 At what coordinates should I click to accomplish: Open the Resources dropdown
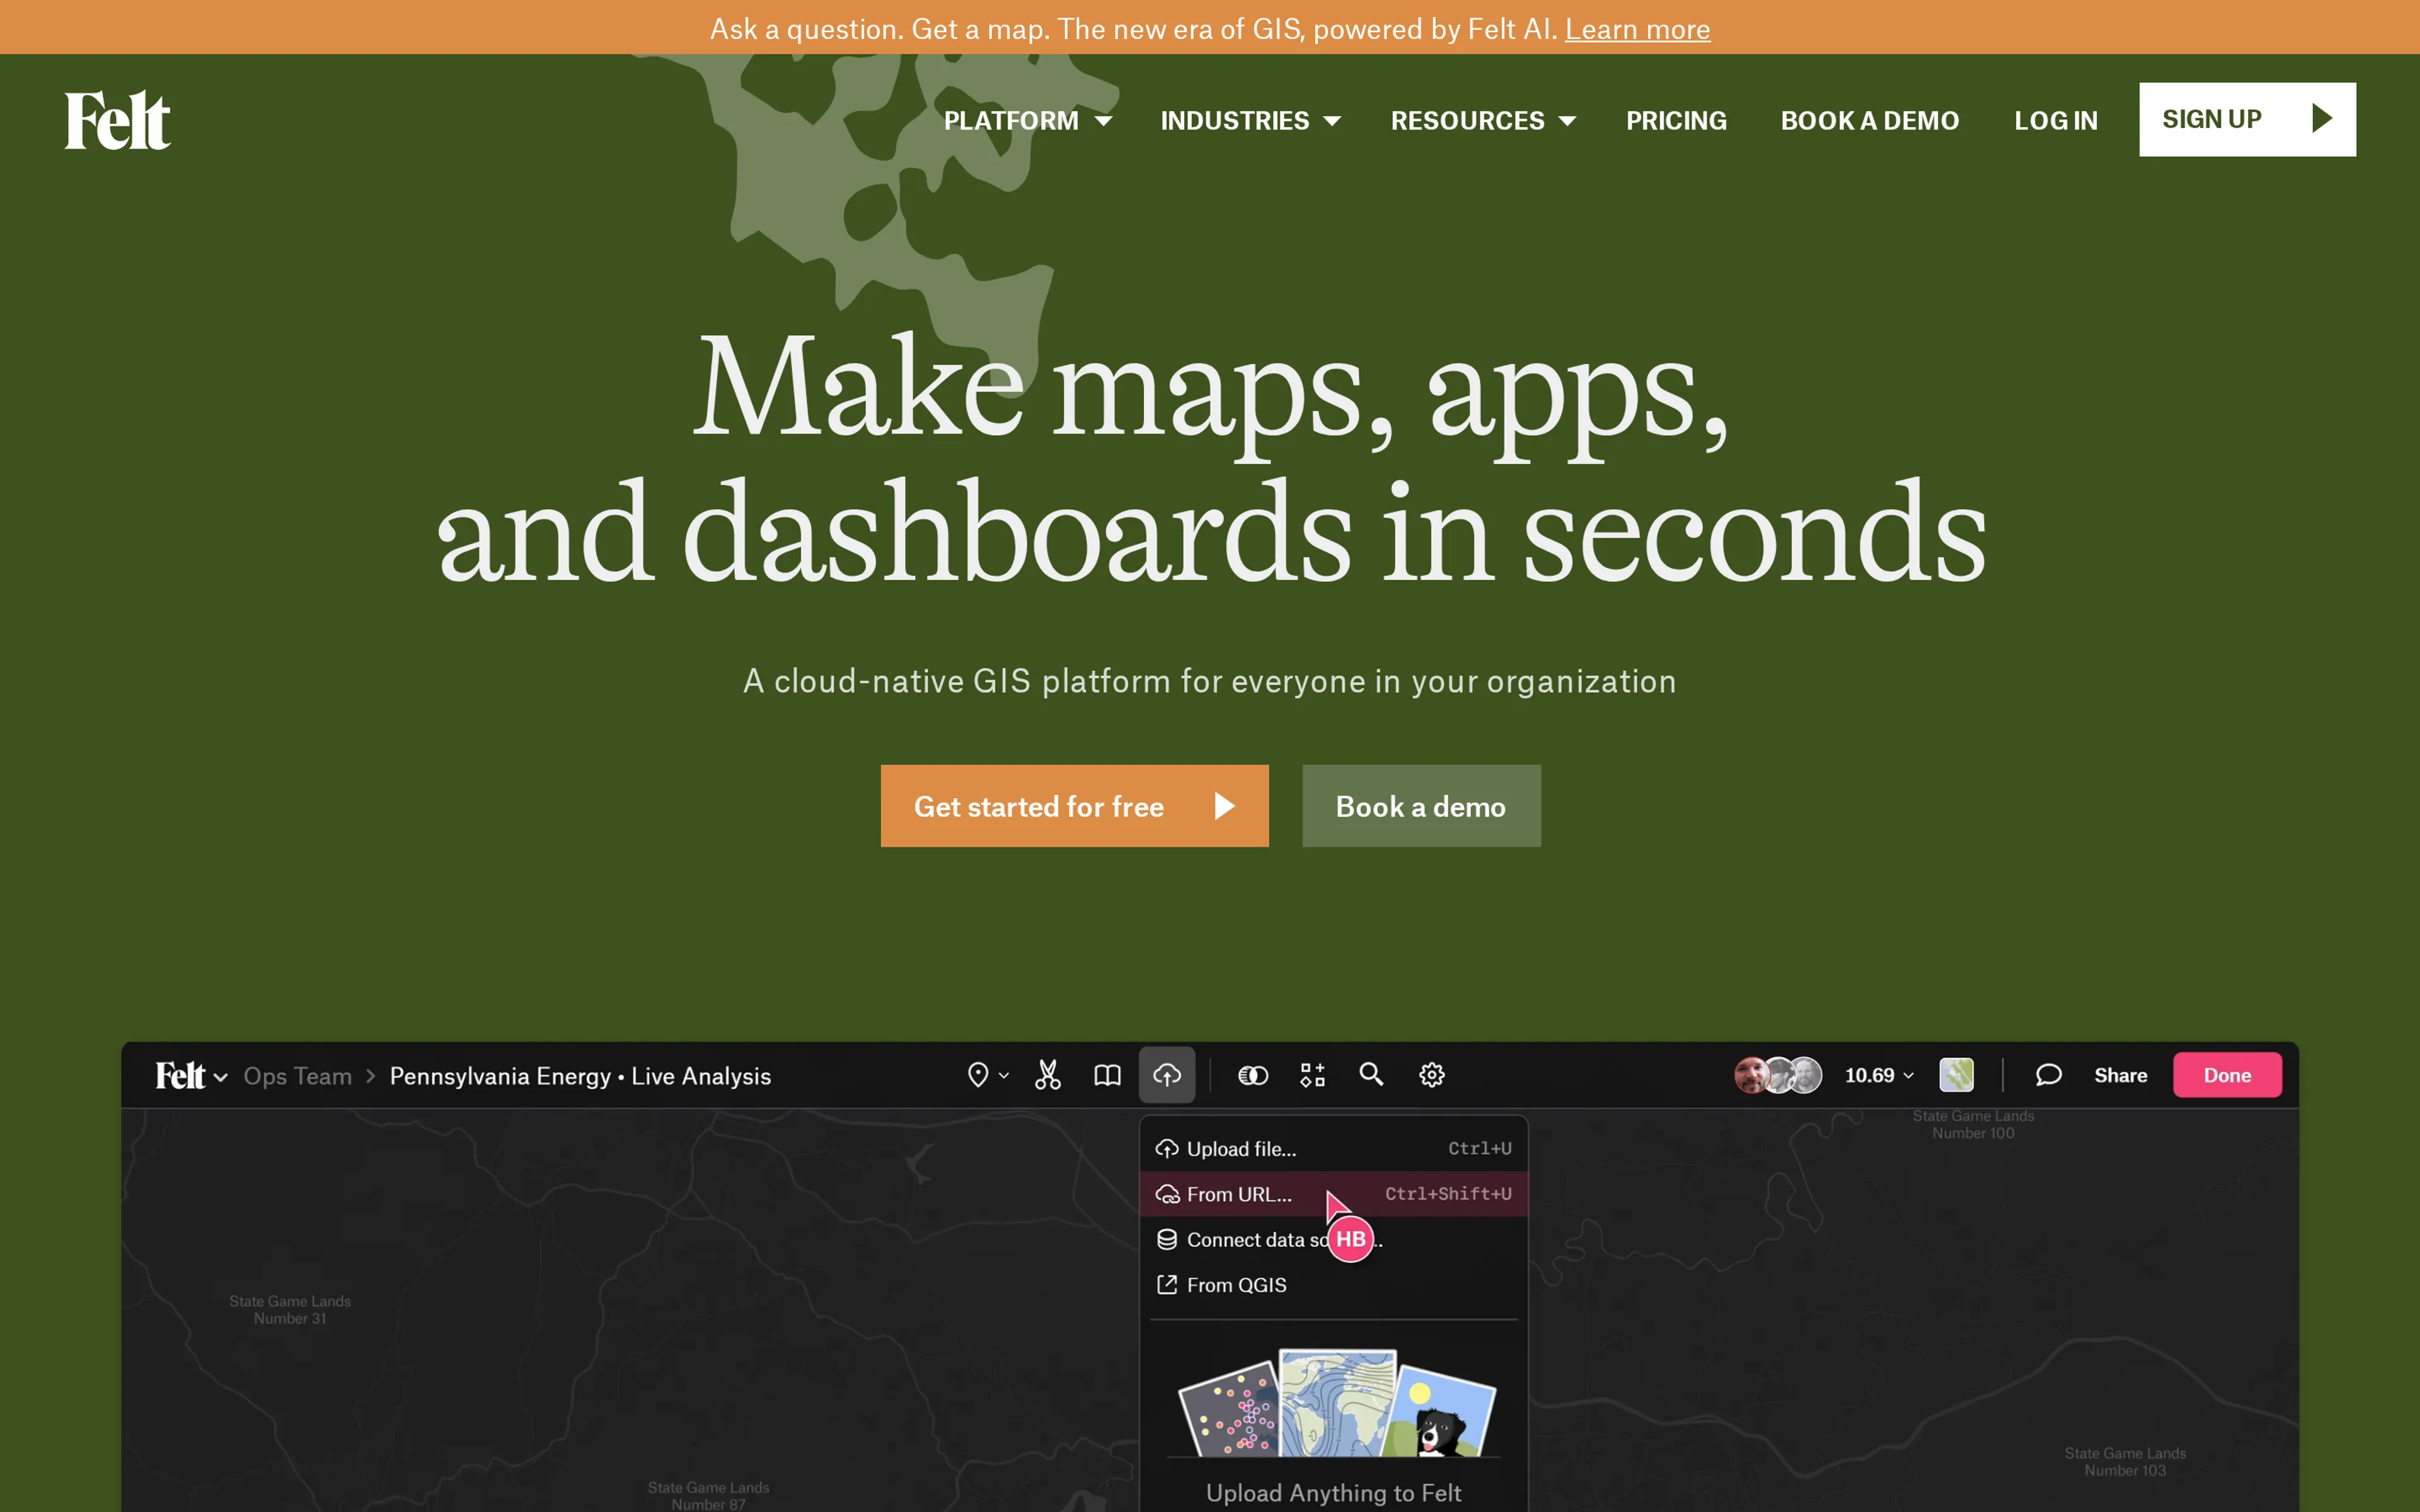[1483, 121]
